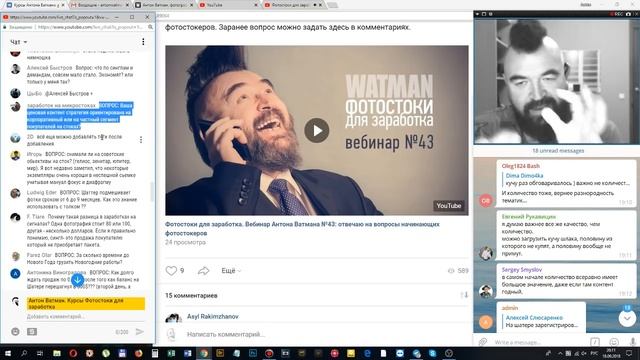Open Word from the taskbar
Screen dimensions: 640x360
click(x=187, y=353)
